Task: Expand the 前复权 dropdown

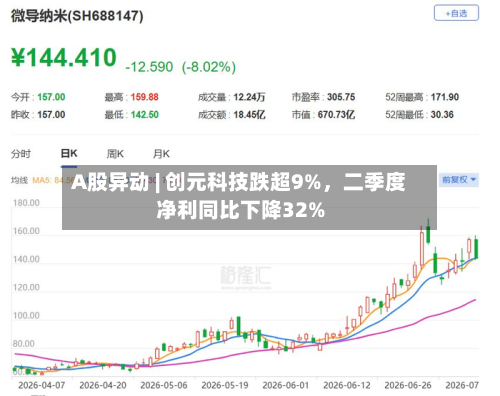Action: tap(459, 180)
